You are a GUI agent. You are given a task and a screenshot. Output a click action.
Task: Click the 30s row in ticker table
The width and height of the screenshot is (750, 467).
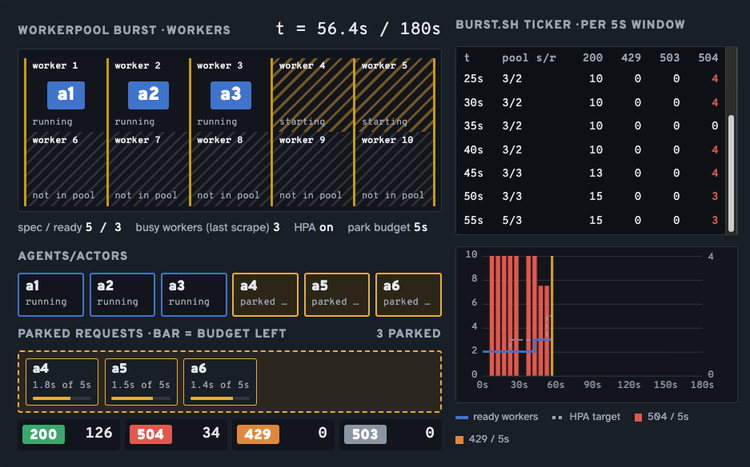point(591,102)
